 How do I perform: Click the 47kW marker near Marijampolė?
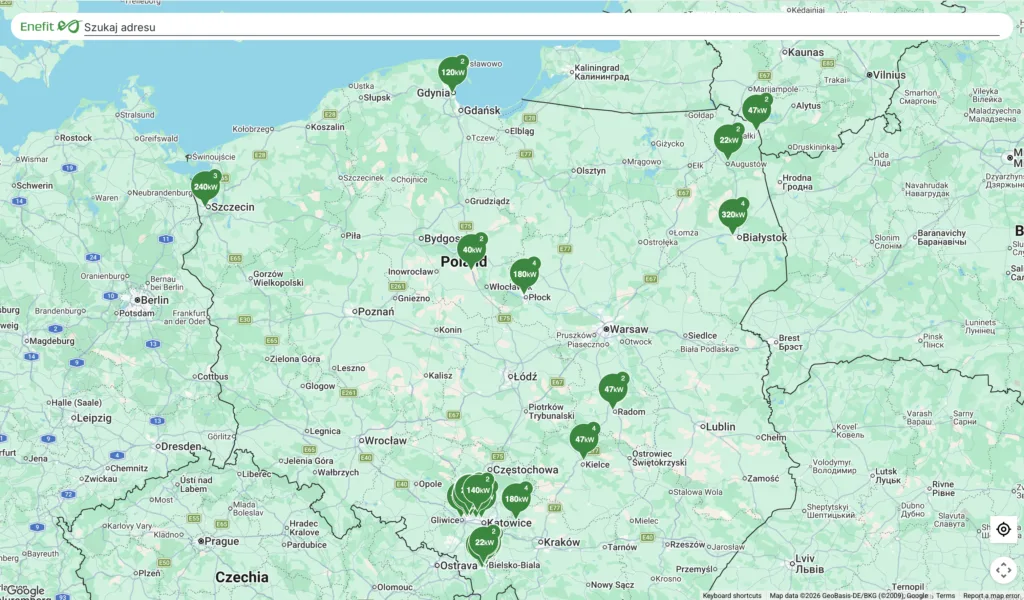coord(757,110)
